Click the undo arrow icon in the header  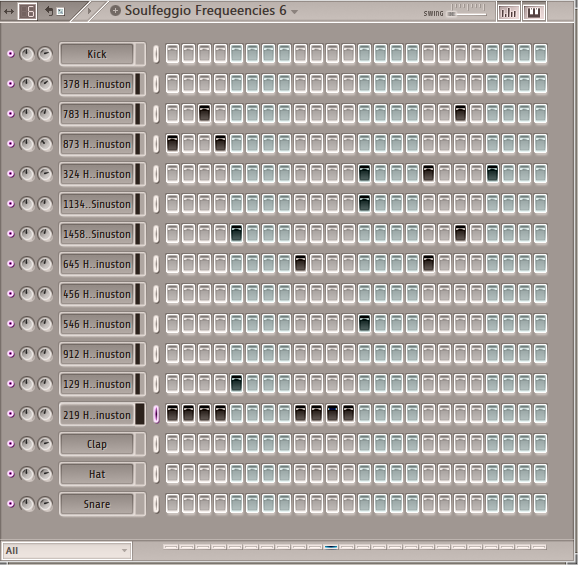pos(49,11)
